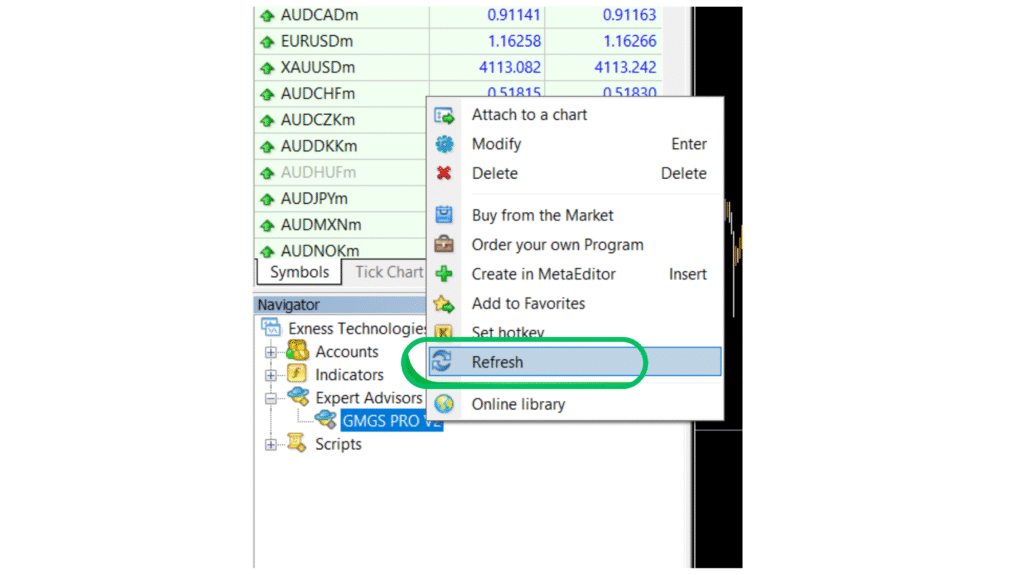Click the Buy from the Market icon
Screen dimensions: 1024x575
coord(444,215)
